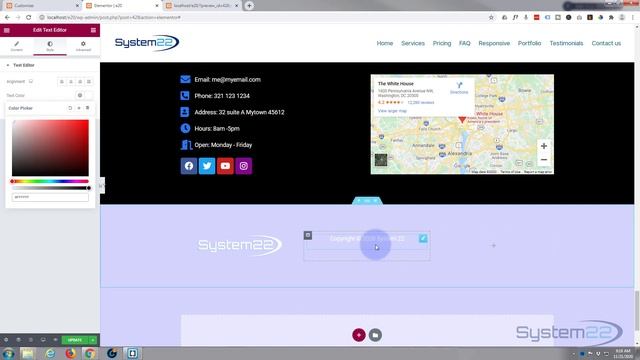Switch map to satellite thumbnail
Screen dimensions: 640x360
[x=381, y=160]
